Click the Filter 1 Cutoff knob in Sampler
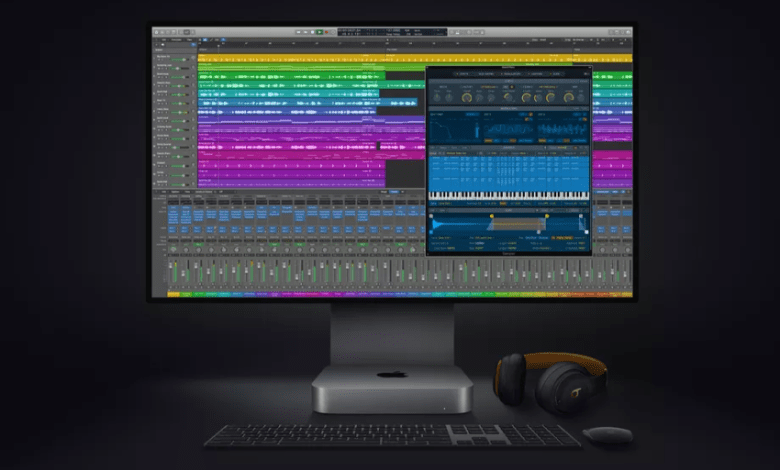 tap(467, 97)
